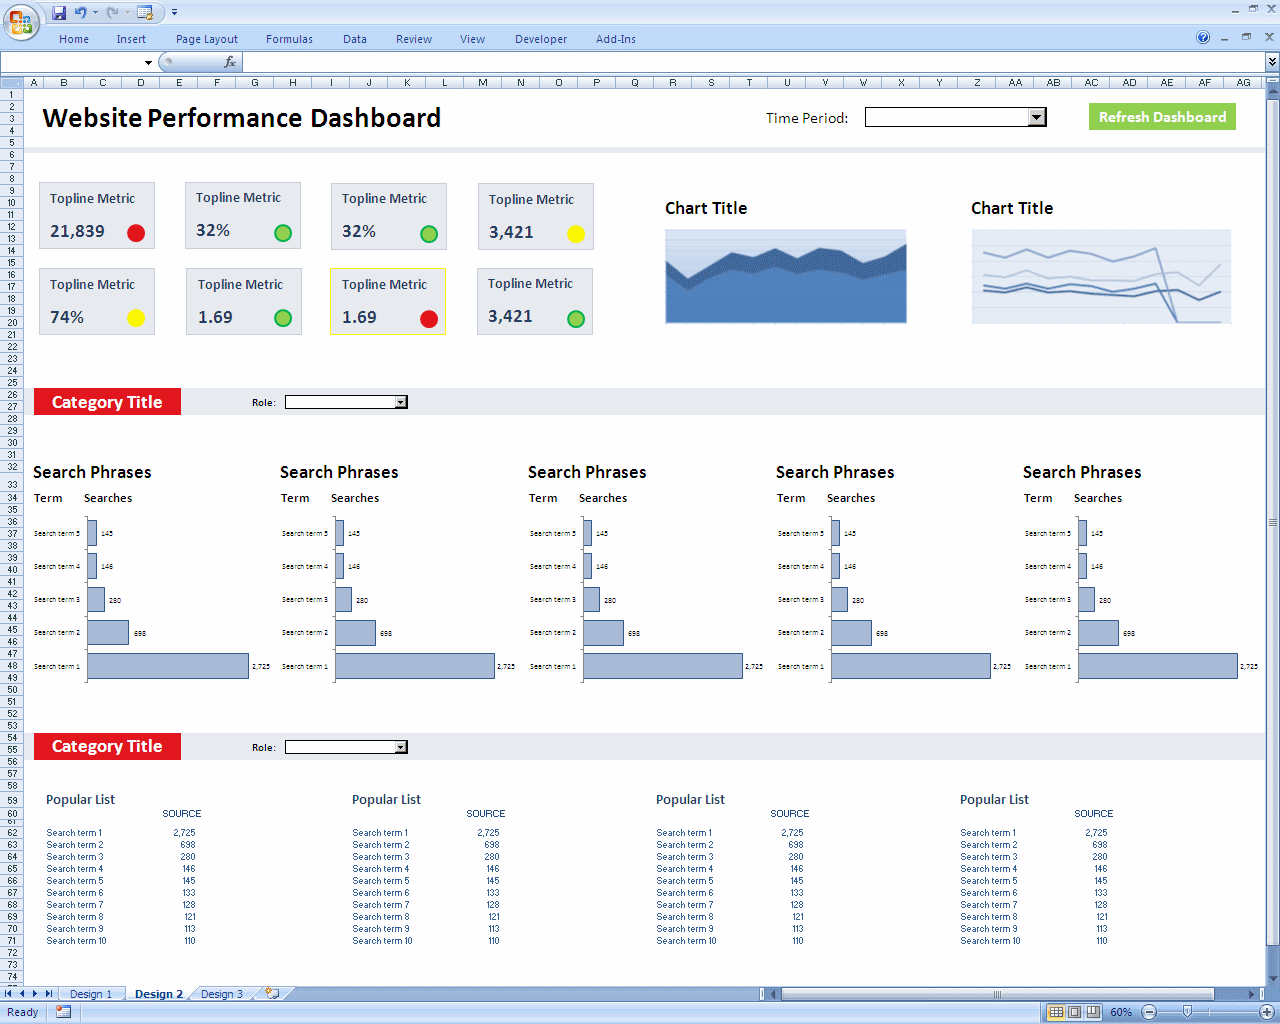Customize the Quick Access Toolbar
The height and width of the screenshot is (1024, 1280).
(x=174, y=13)
